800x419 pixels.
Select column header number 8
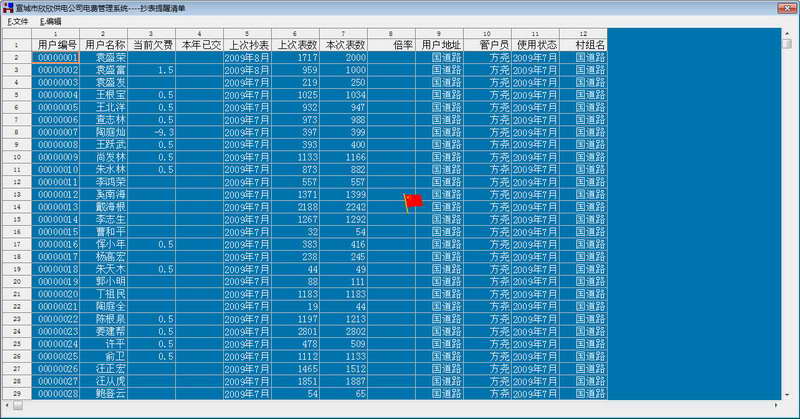(392, 34)
